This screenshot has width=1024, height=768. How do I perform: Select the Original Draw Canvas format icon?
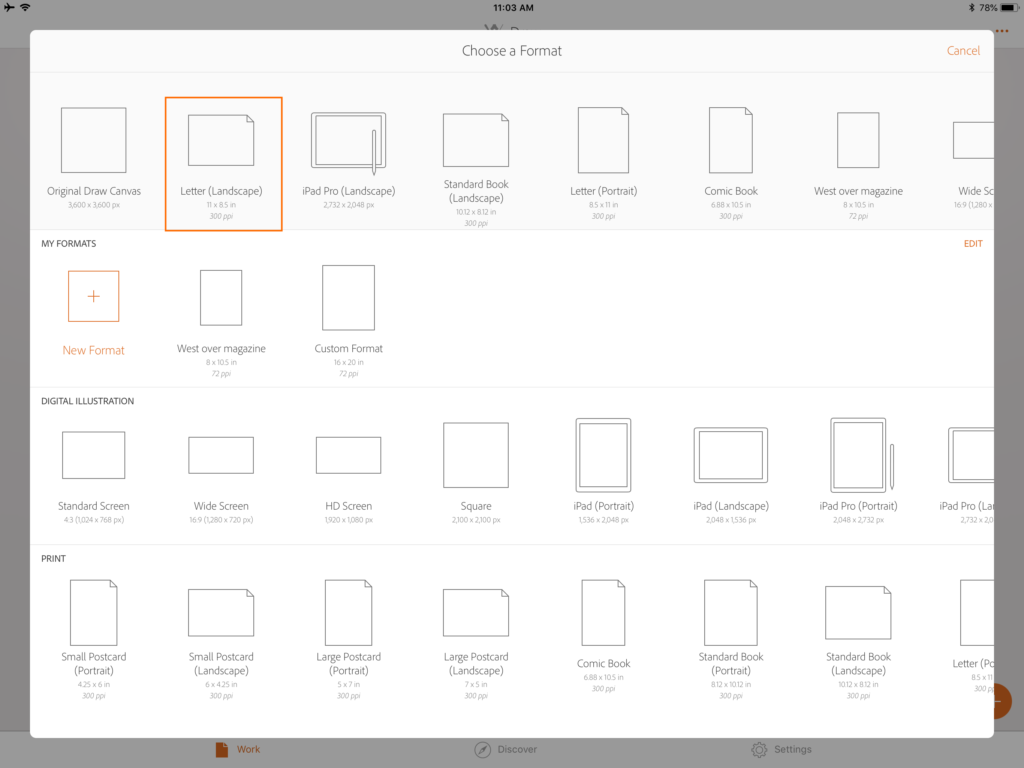93,140
